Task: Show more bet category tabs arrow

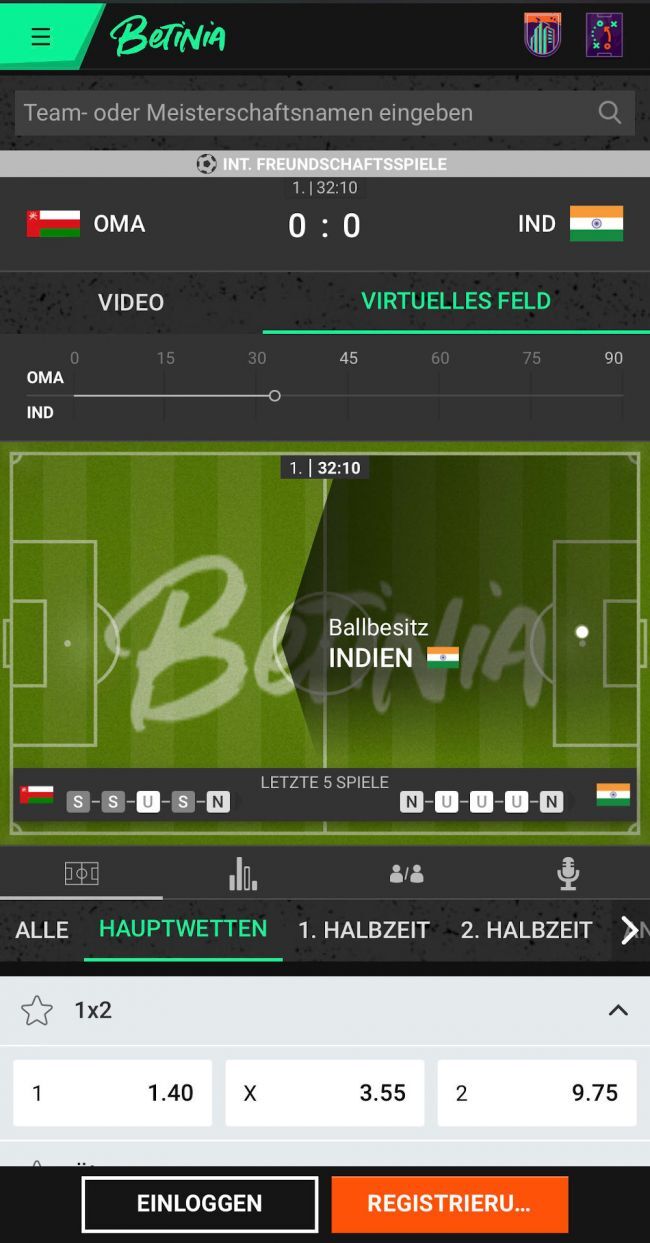Action: (x=629, y=930)
